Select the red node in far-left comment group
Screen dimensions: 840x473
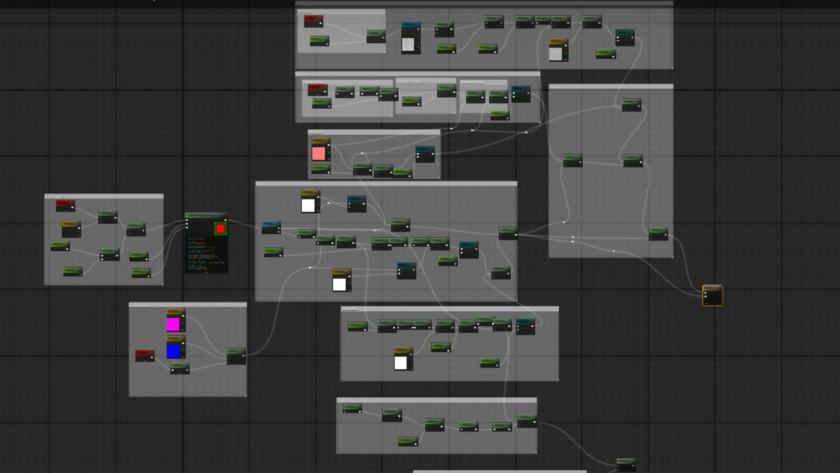point(65,206)
